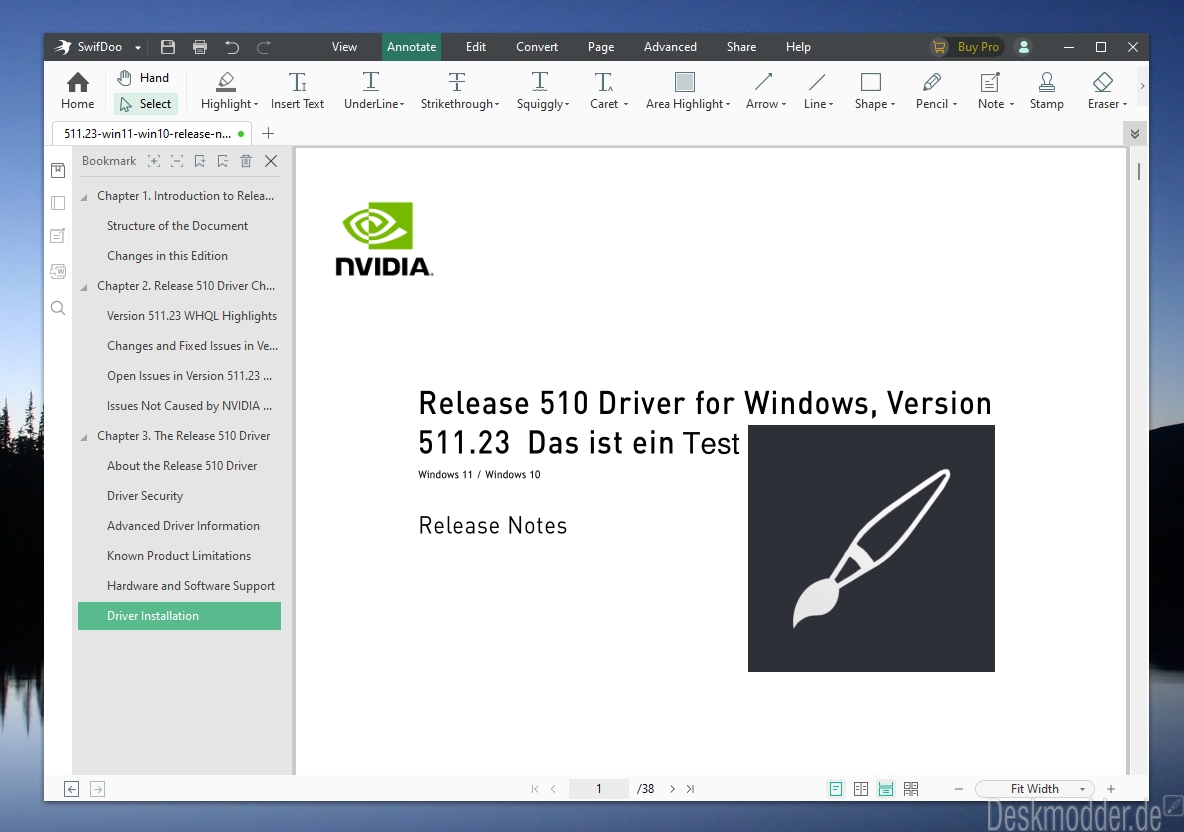Viewport: 1184px width, 832px height.
Task: Go to Home in the toolbar
Action: click(x=78, y=91)
